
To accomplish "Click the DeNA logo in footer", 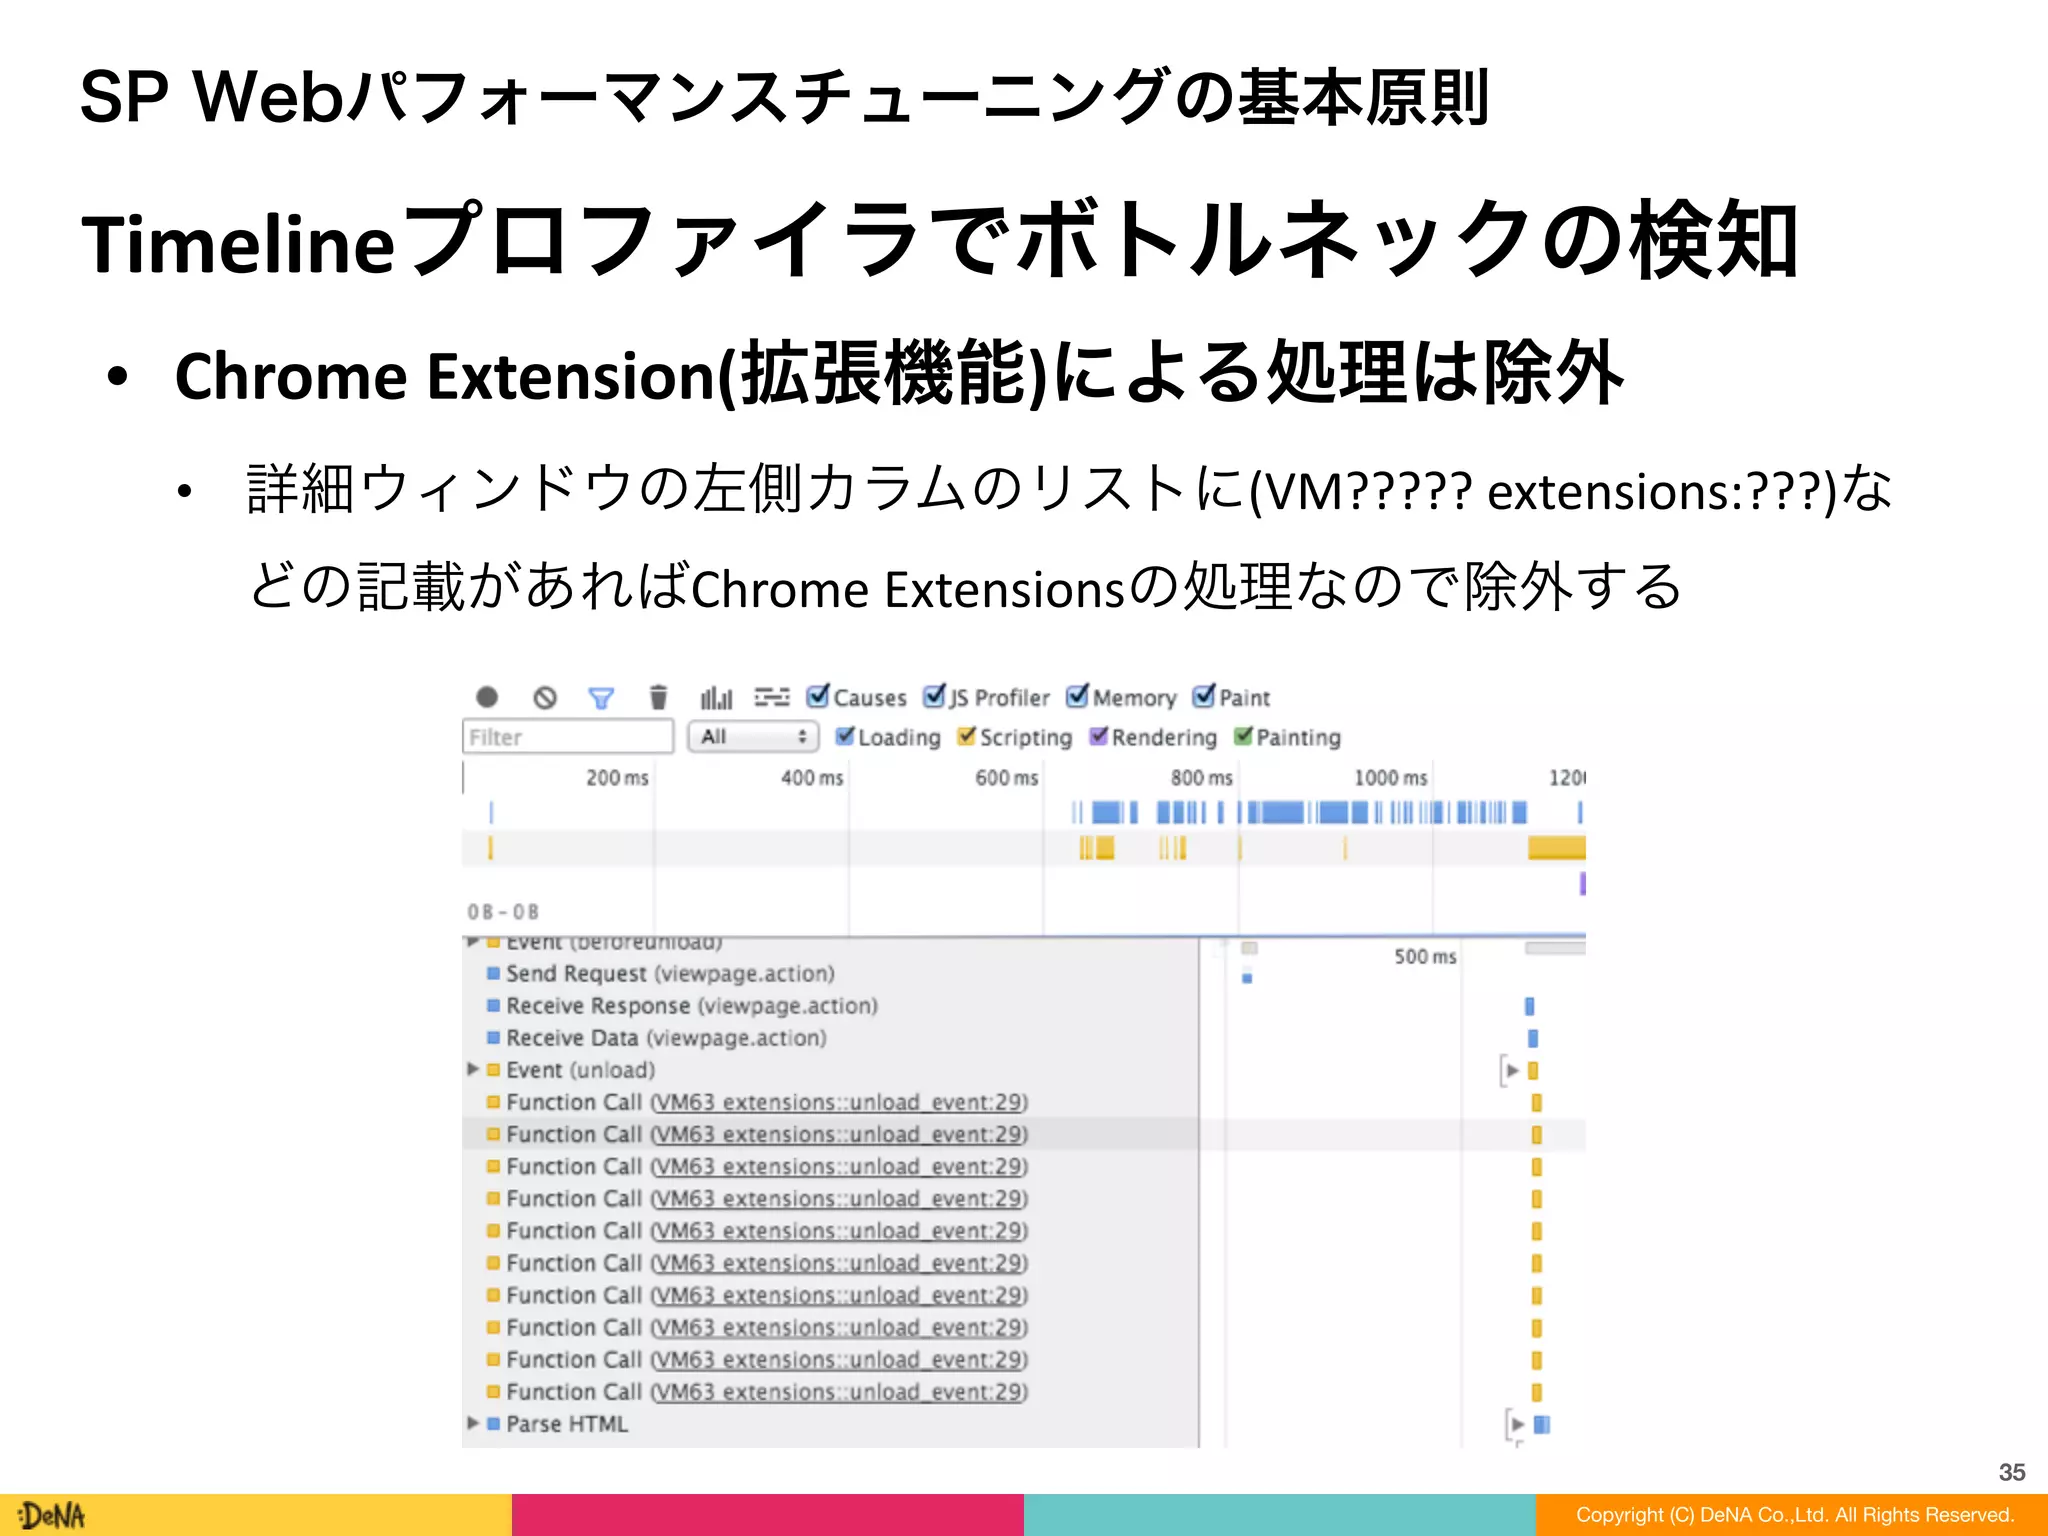I will pos(52,1515).
